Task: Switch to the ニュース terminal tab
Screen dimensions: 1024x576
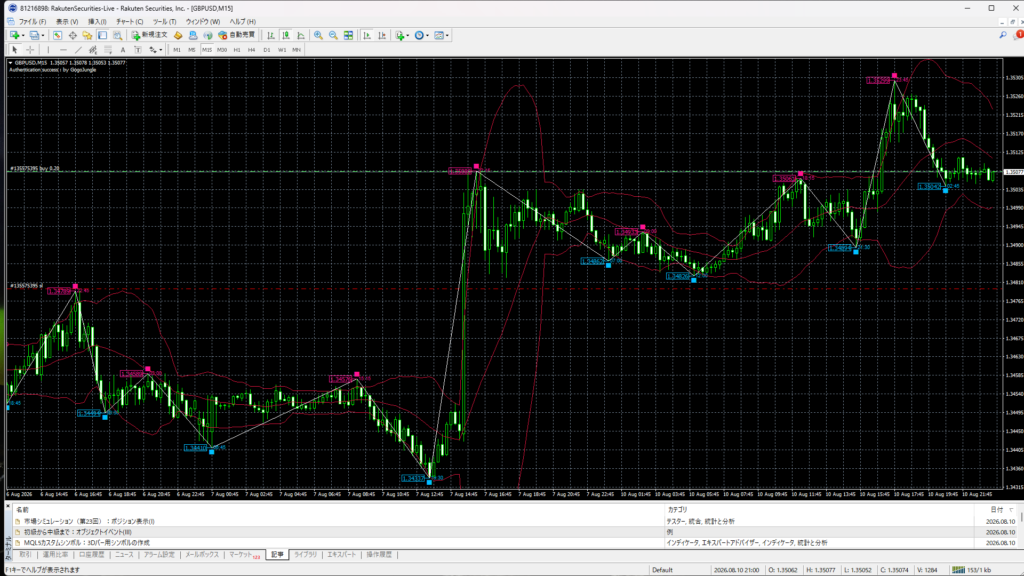Action: point(124,554)
